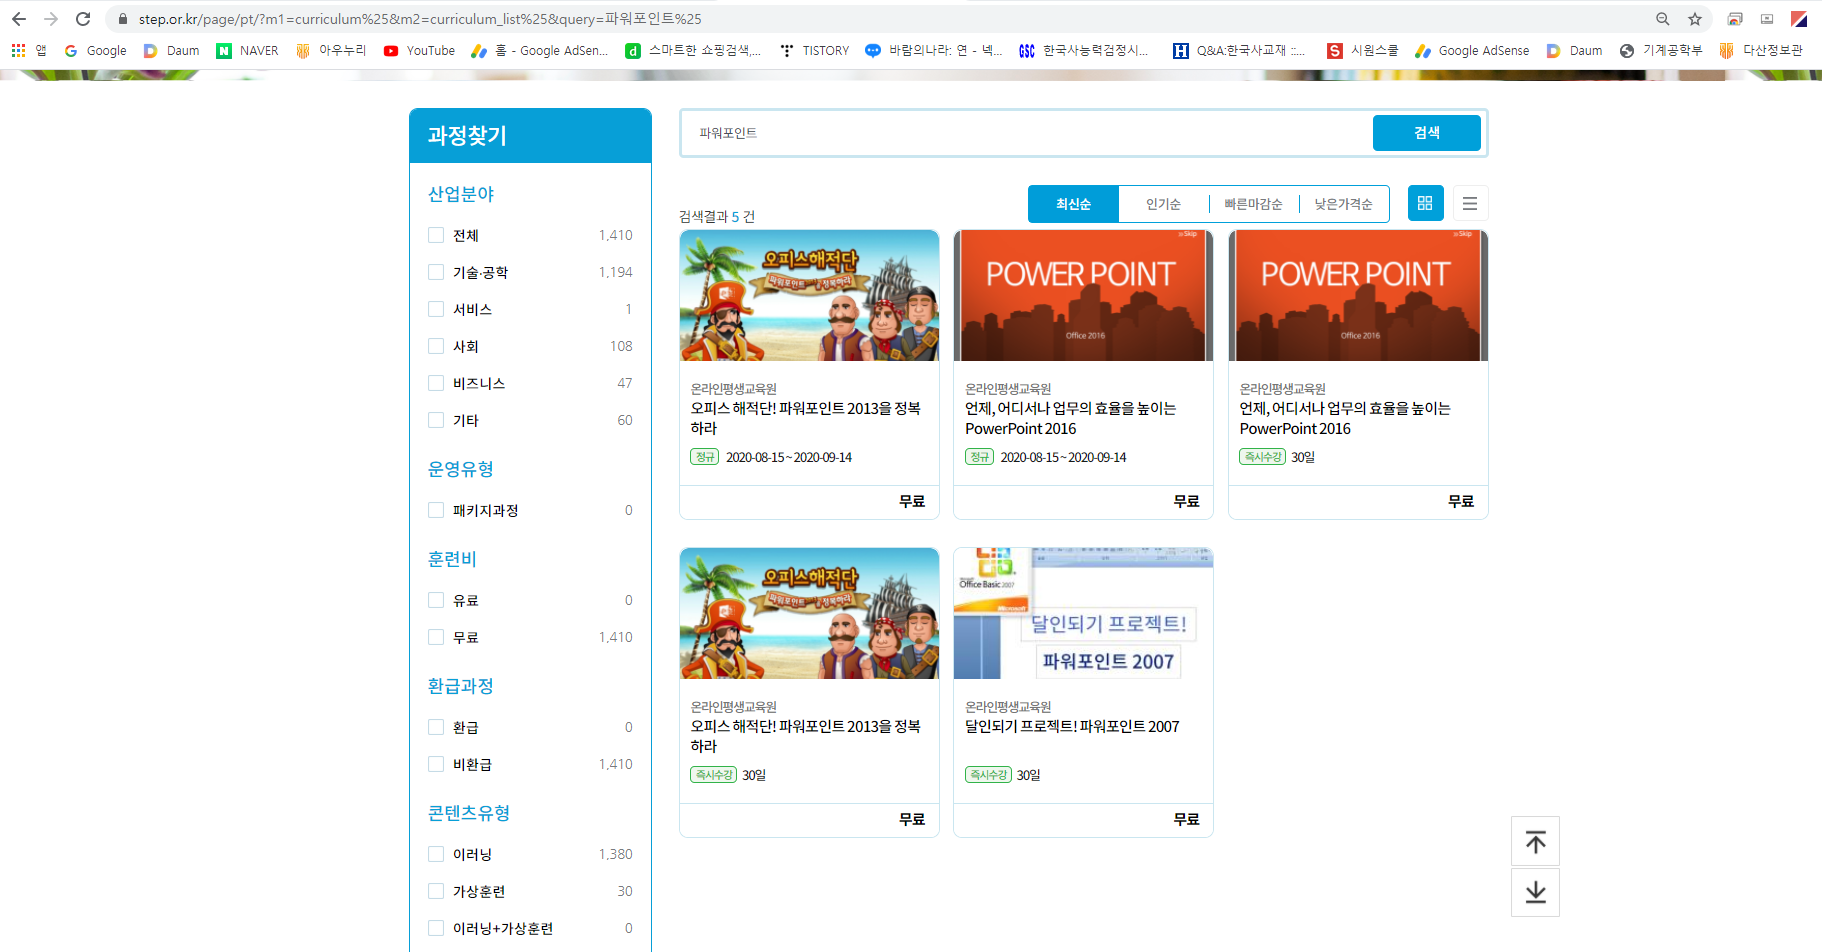1822x952 pixels.
Task: Bookmark this page with the star icon
Action: (x=1695, y=19)
